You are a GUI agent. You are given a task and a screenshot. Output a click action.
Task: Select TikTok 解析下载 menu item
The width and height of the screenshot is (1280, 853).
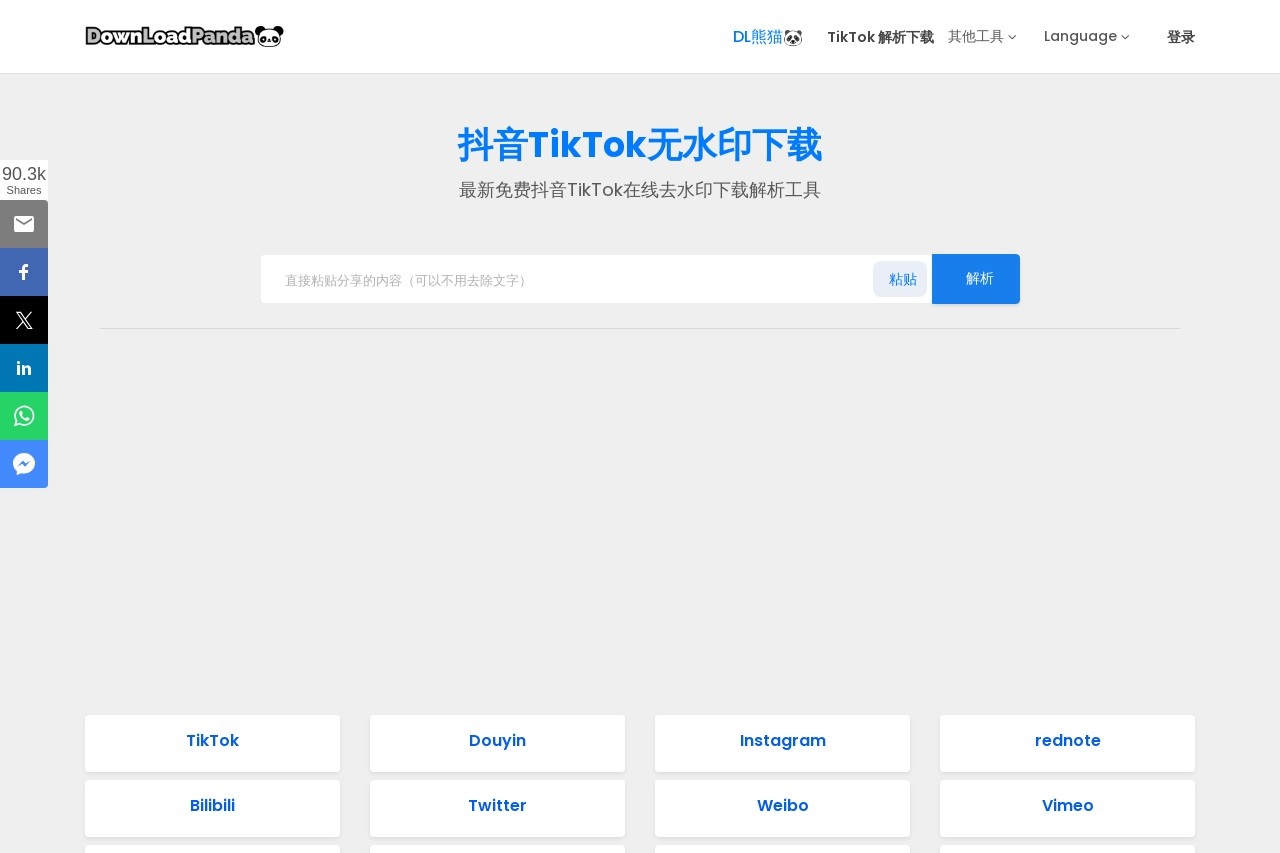[880, 37]
